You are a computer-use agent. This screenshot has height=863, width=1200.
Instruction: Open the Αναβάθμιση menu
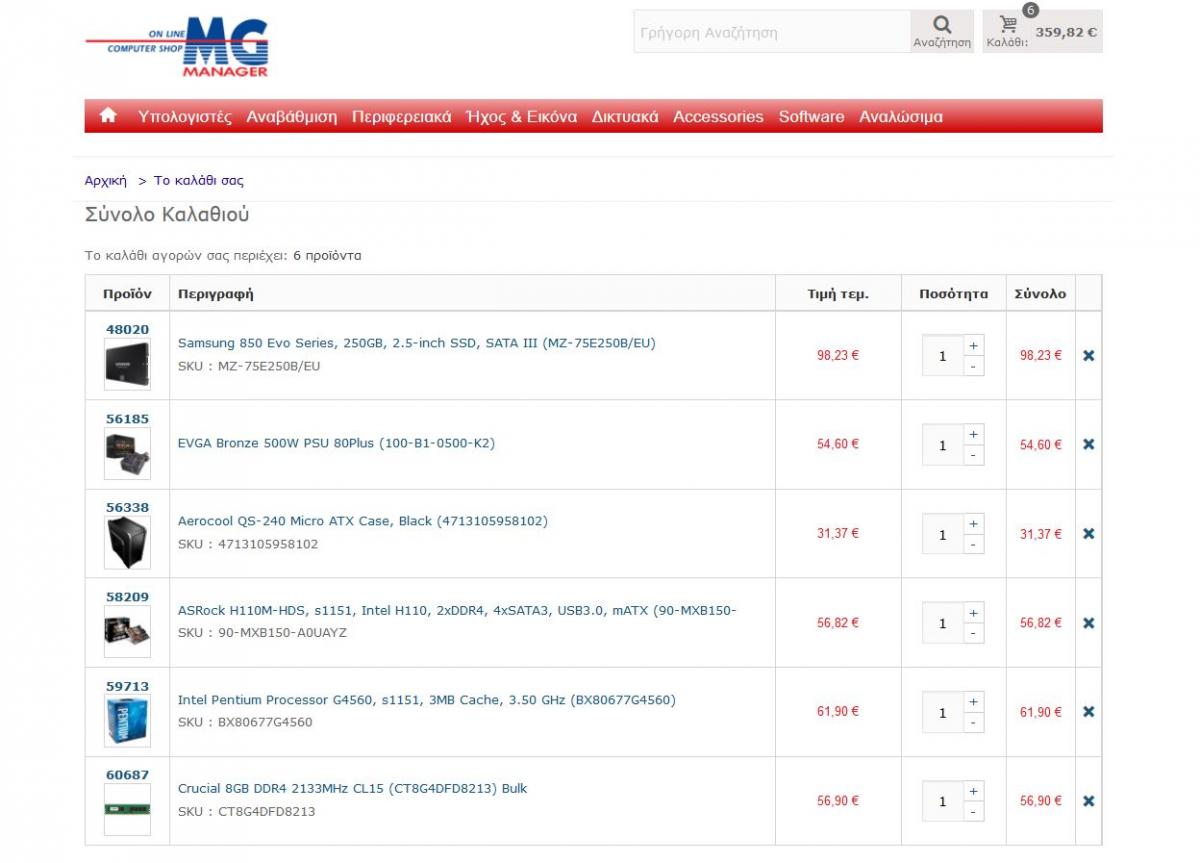(292, 117)
